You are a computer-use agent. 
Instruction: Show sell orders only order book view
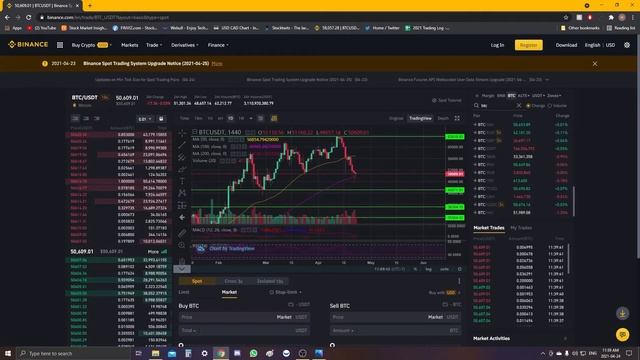pos(97,118)
